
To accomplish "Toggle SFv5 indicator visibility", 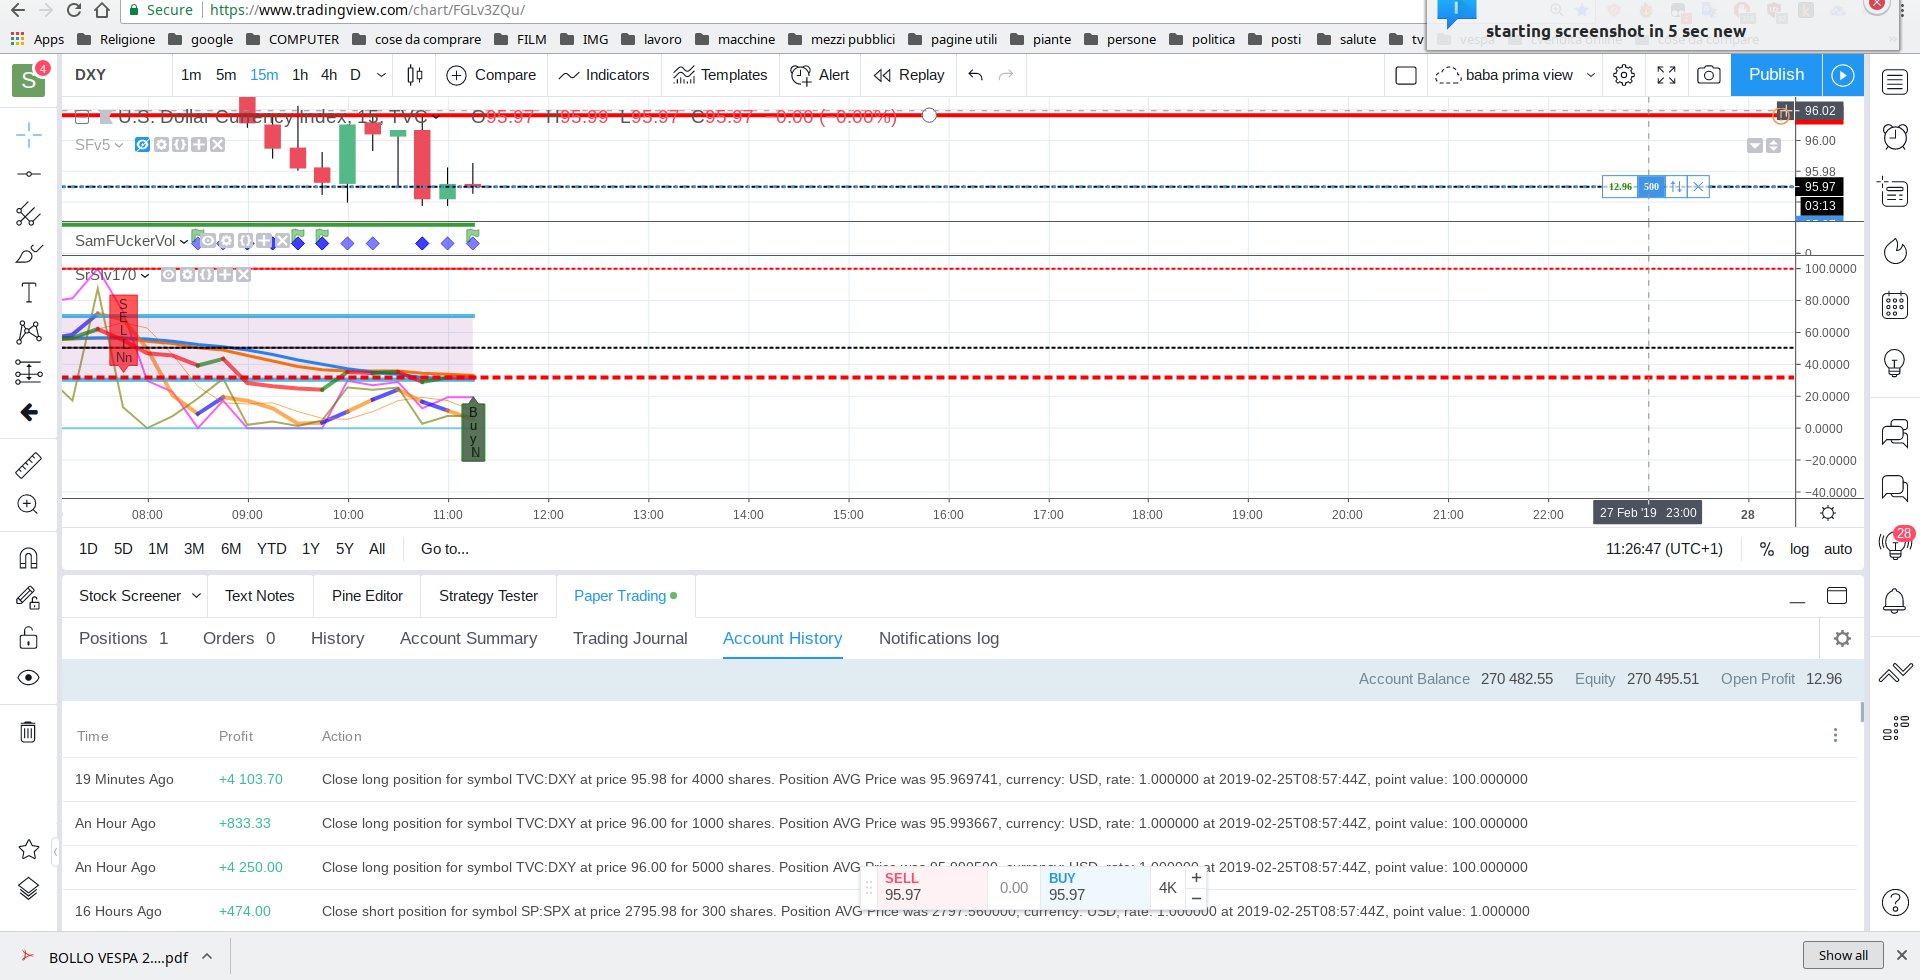I will (x=142, y=145).
